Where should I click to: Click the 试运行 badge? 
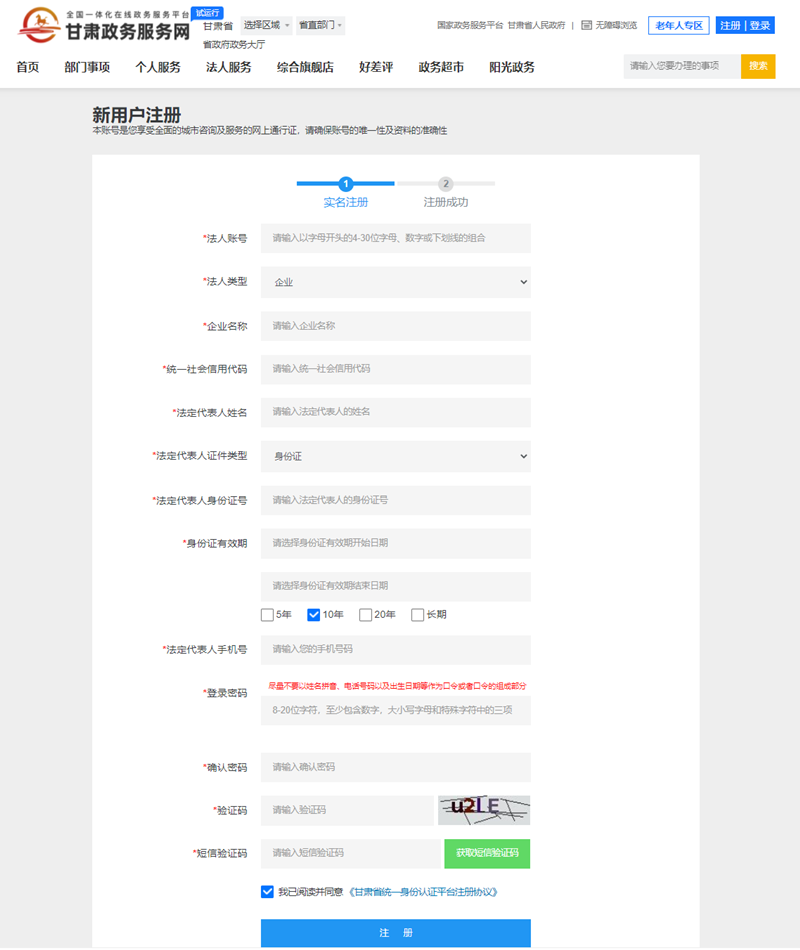(x=207, y=12)
